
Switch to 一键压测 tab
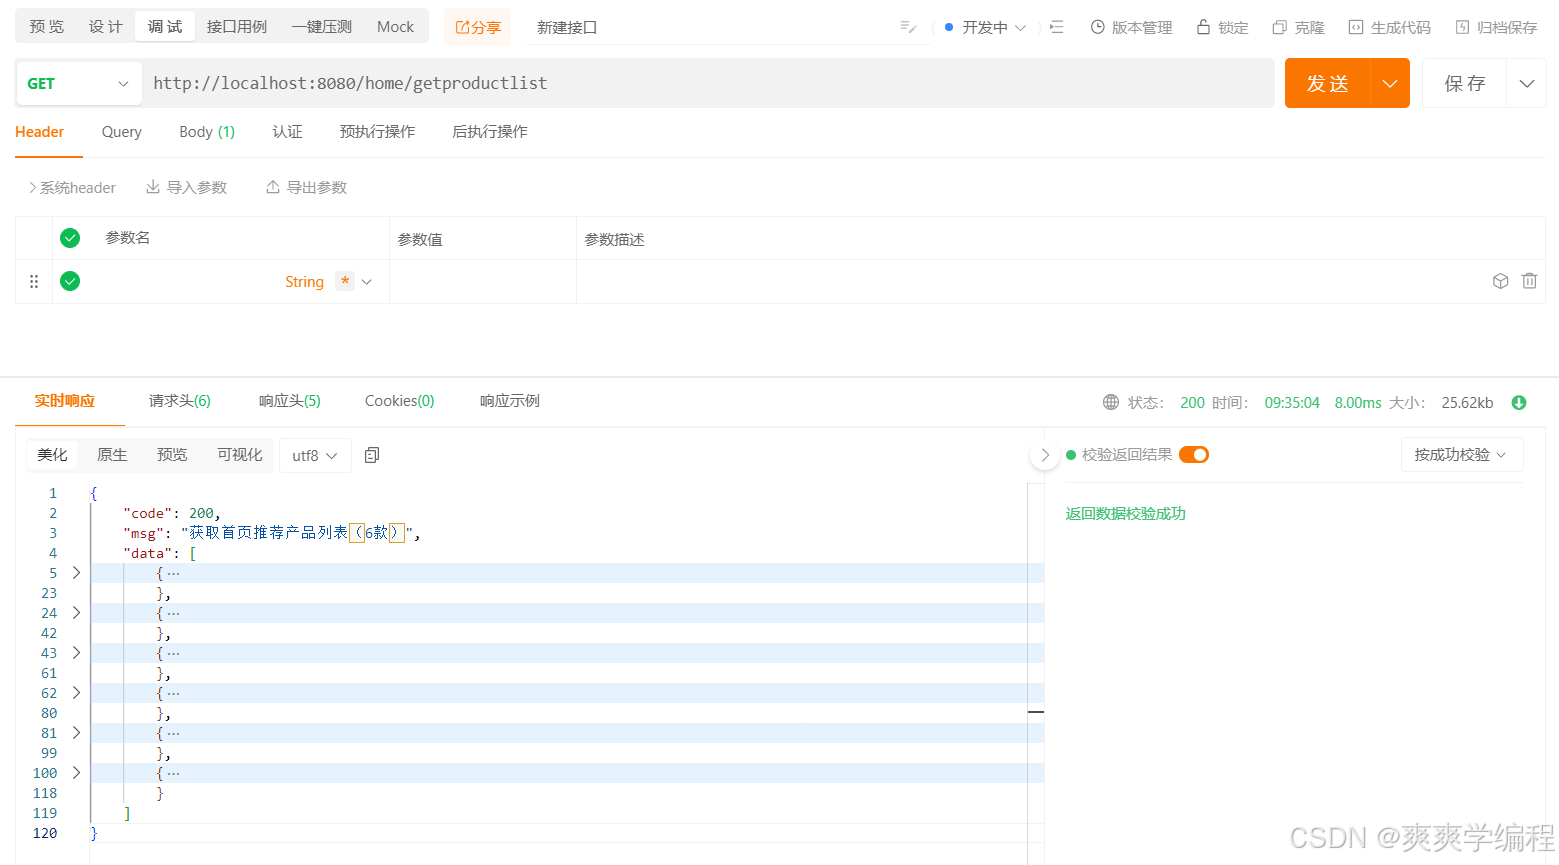point(322,27)
